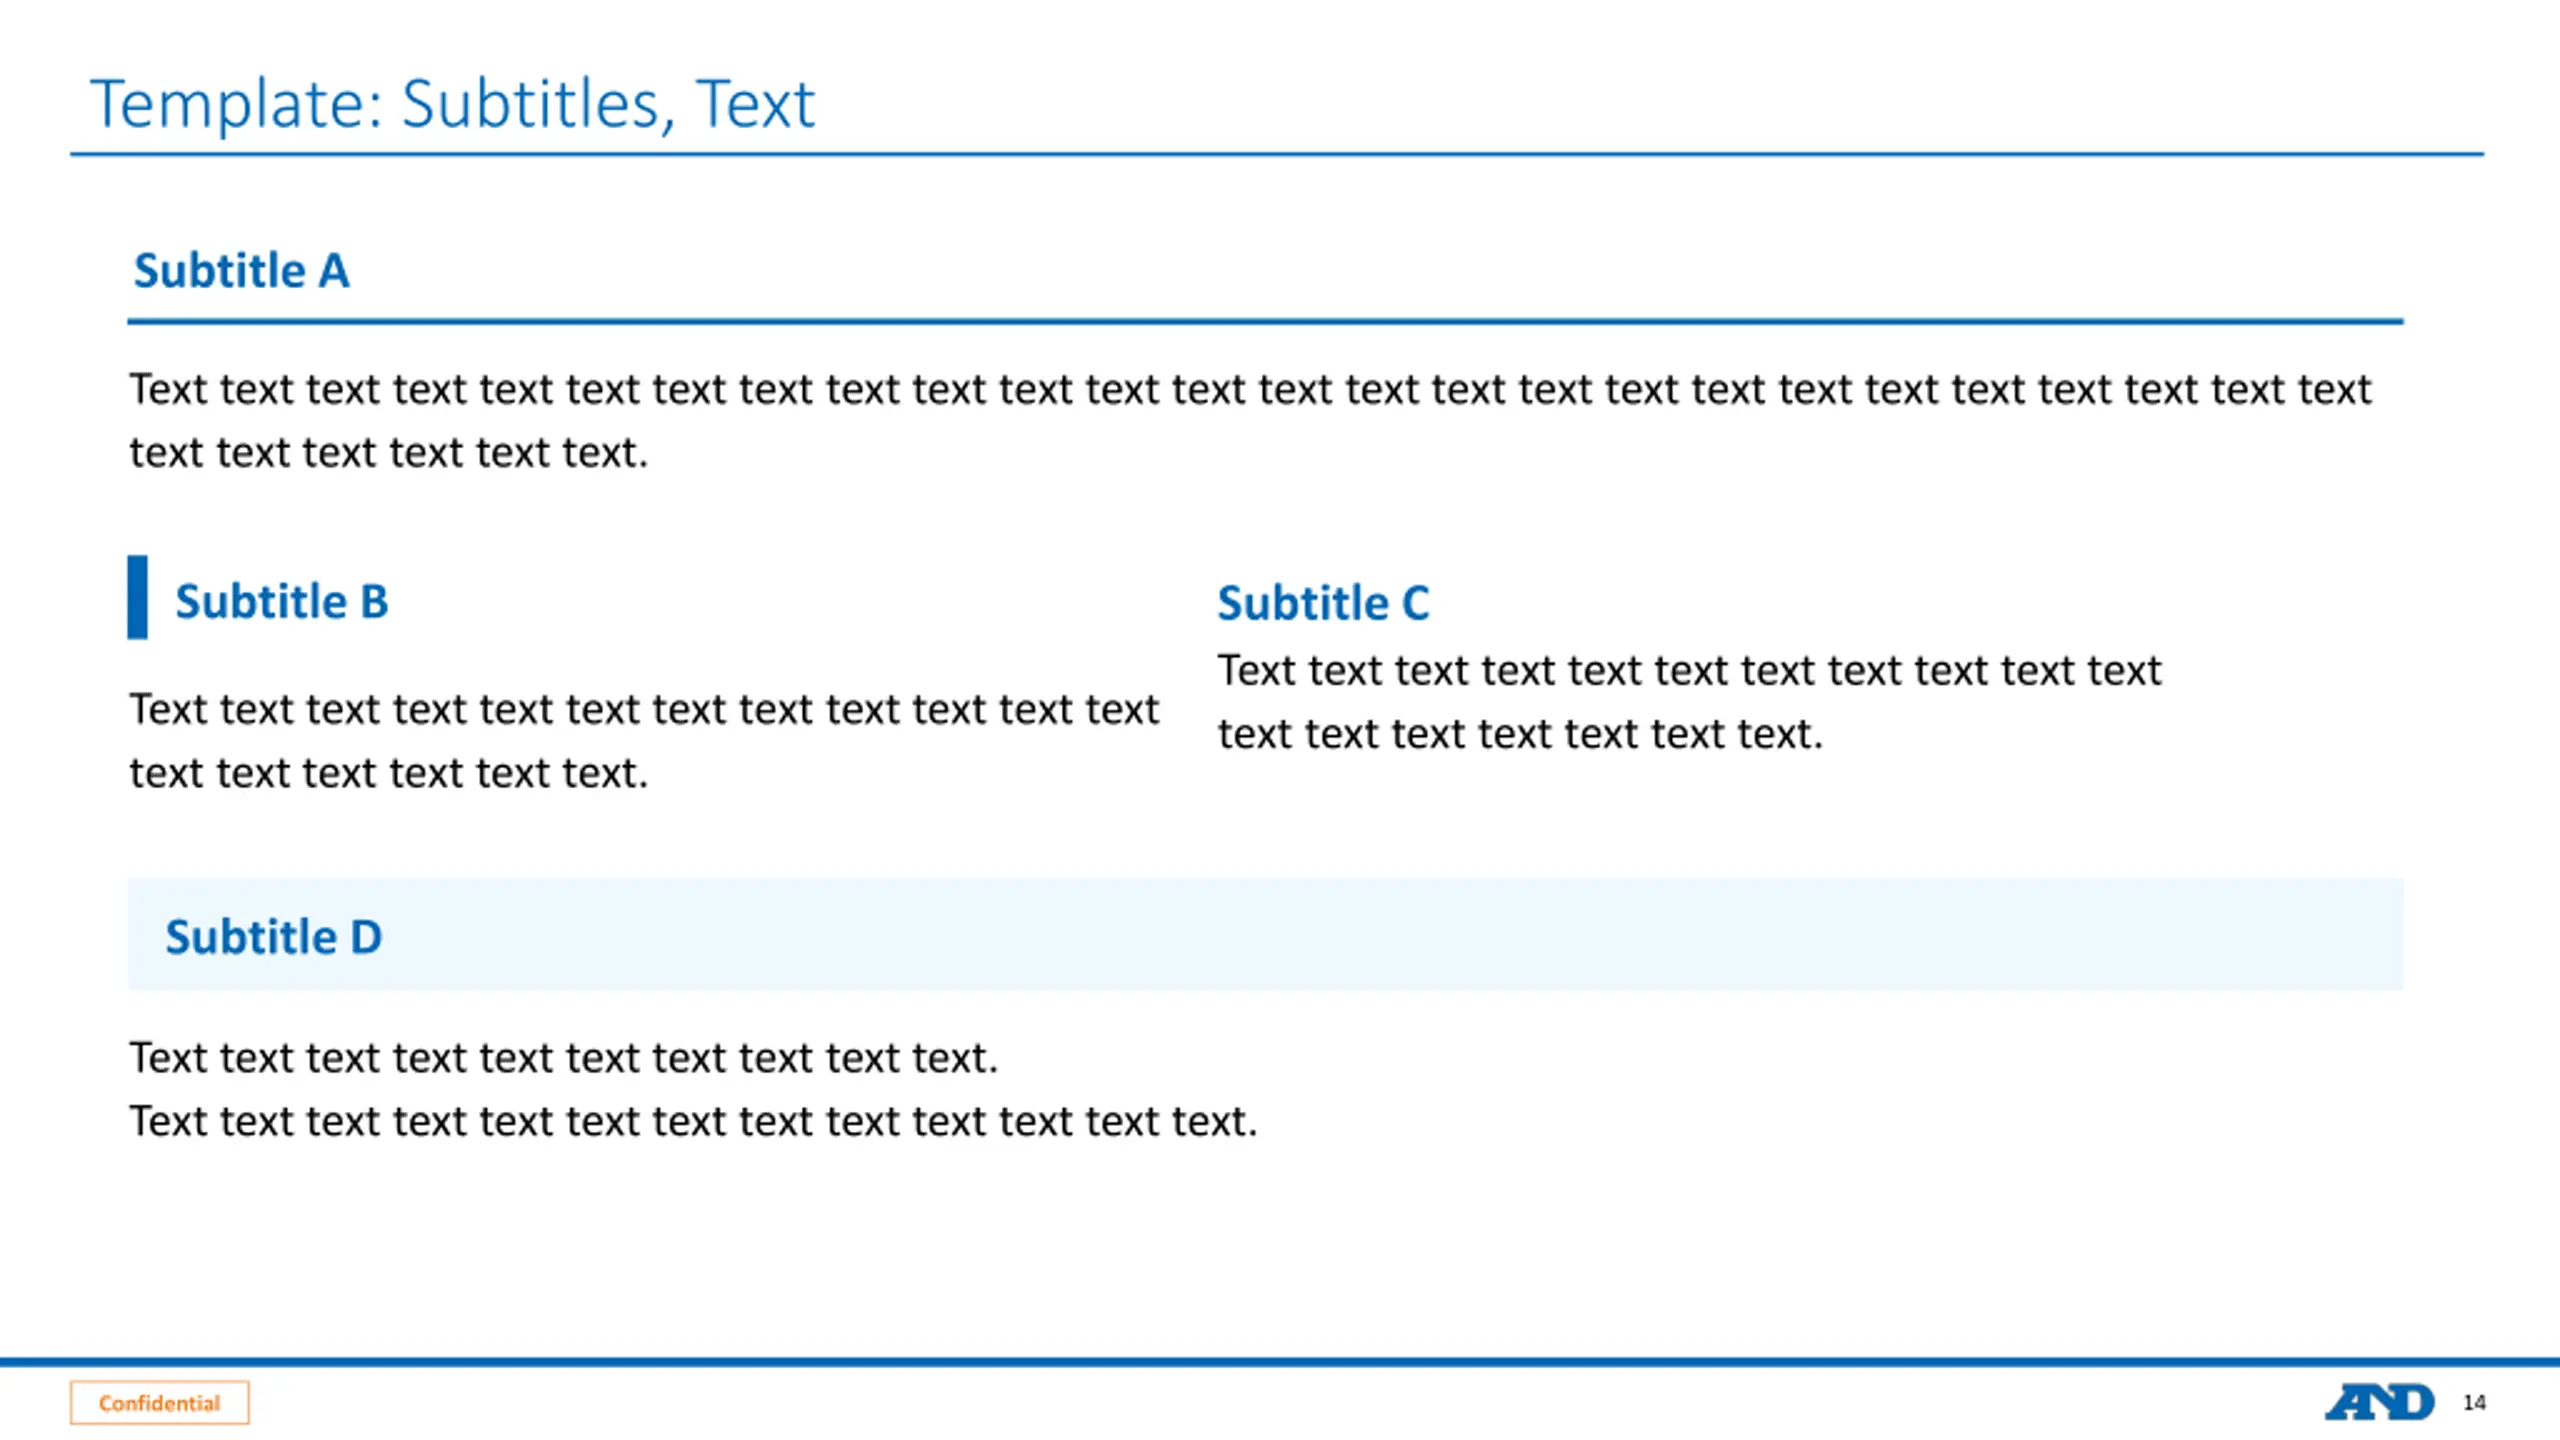Click the paragraph text under Subtitle C
2560x1440 pixels.
click(1689, 702)
